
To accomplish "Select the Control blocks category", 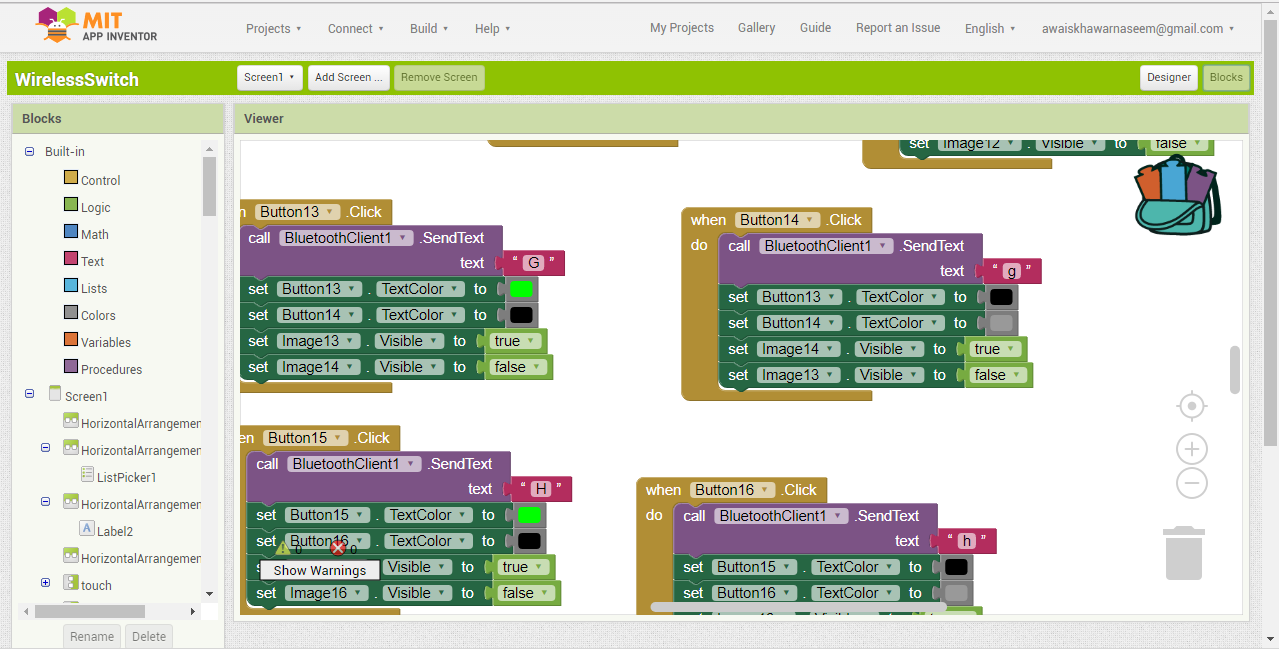I will pos(100,180).
